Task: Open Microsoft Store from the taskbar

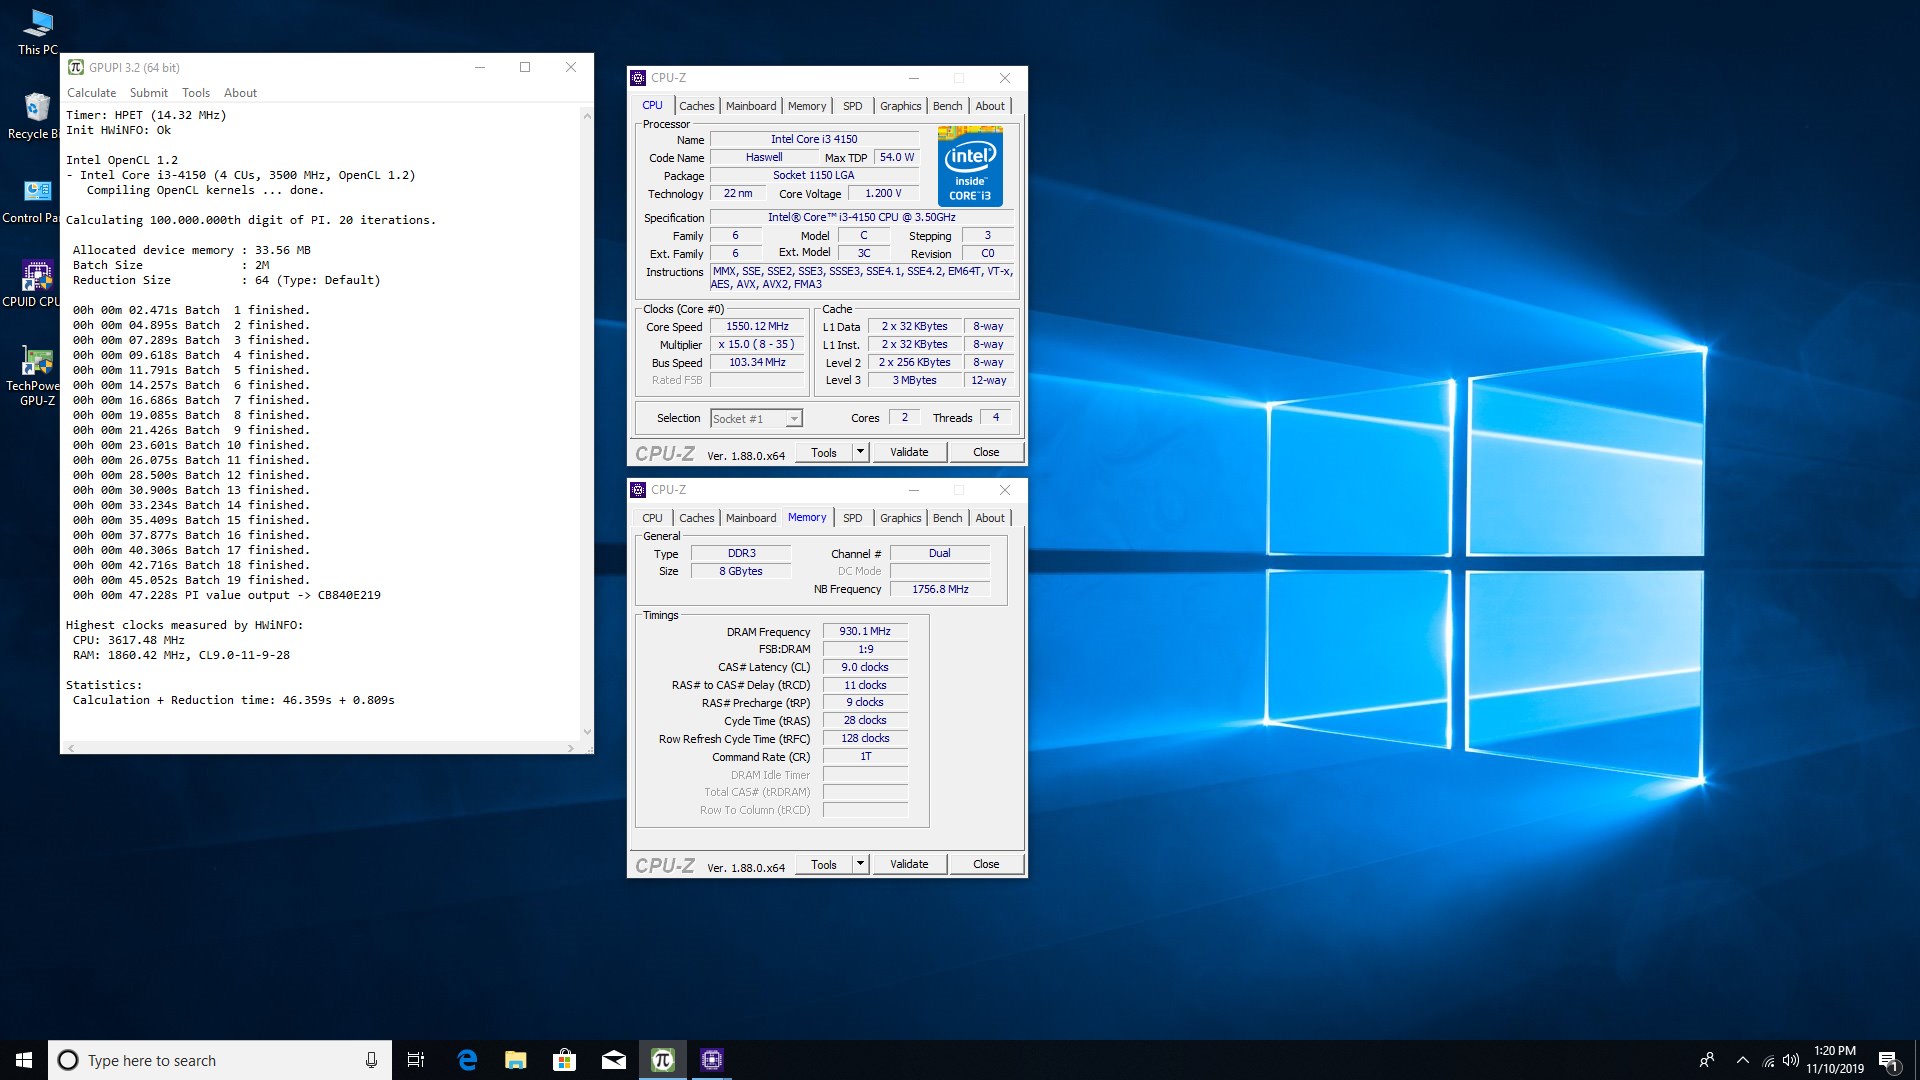Action: coord(564,1060)
